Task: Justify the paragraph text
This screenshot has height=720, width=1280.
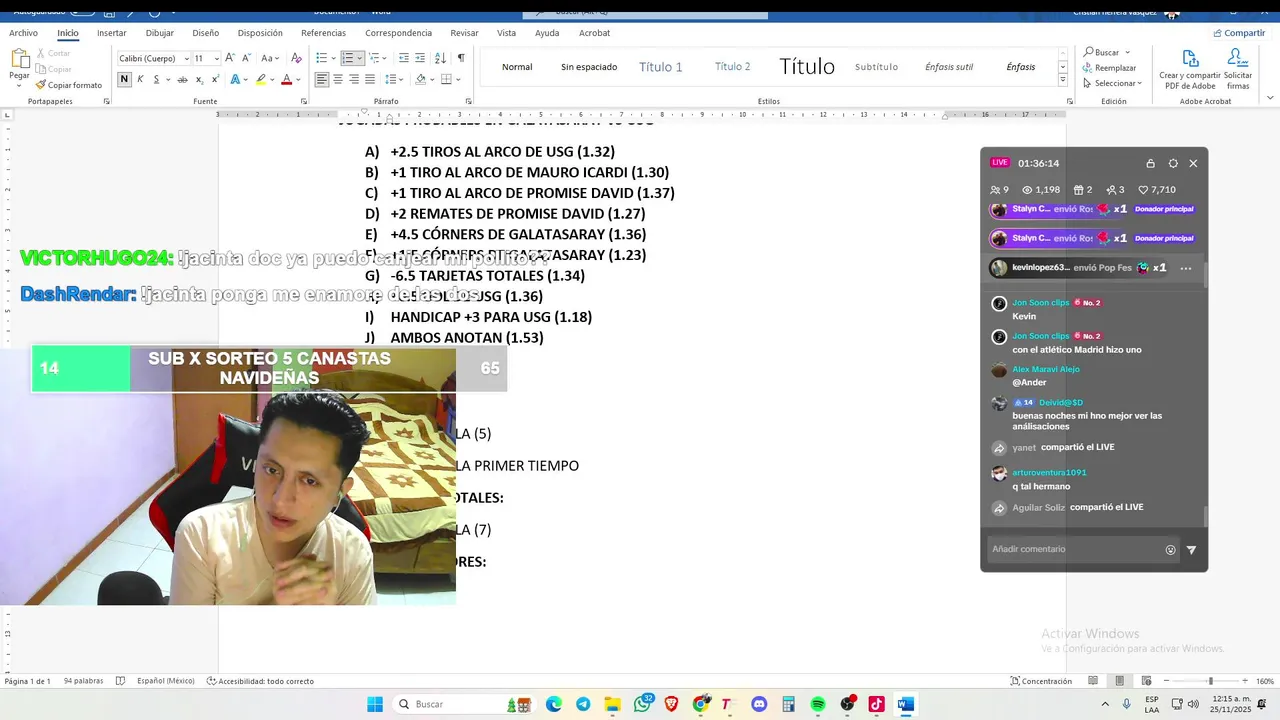Action: click(370, 79)
